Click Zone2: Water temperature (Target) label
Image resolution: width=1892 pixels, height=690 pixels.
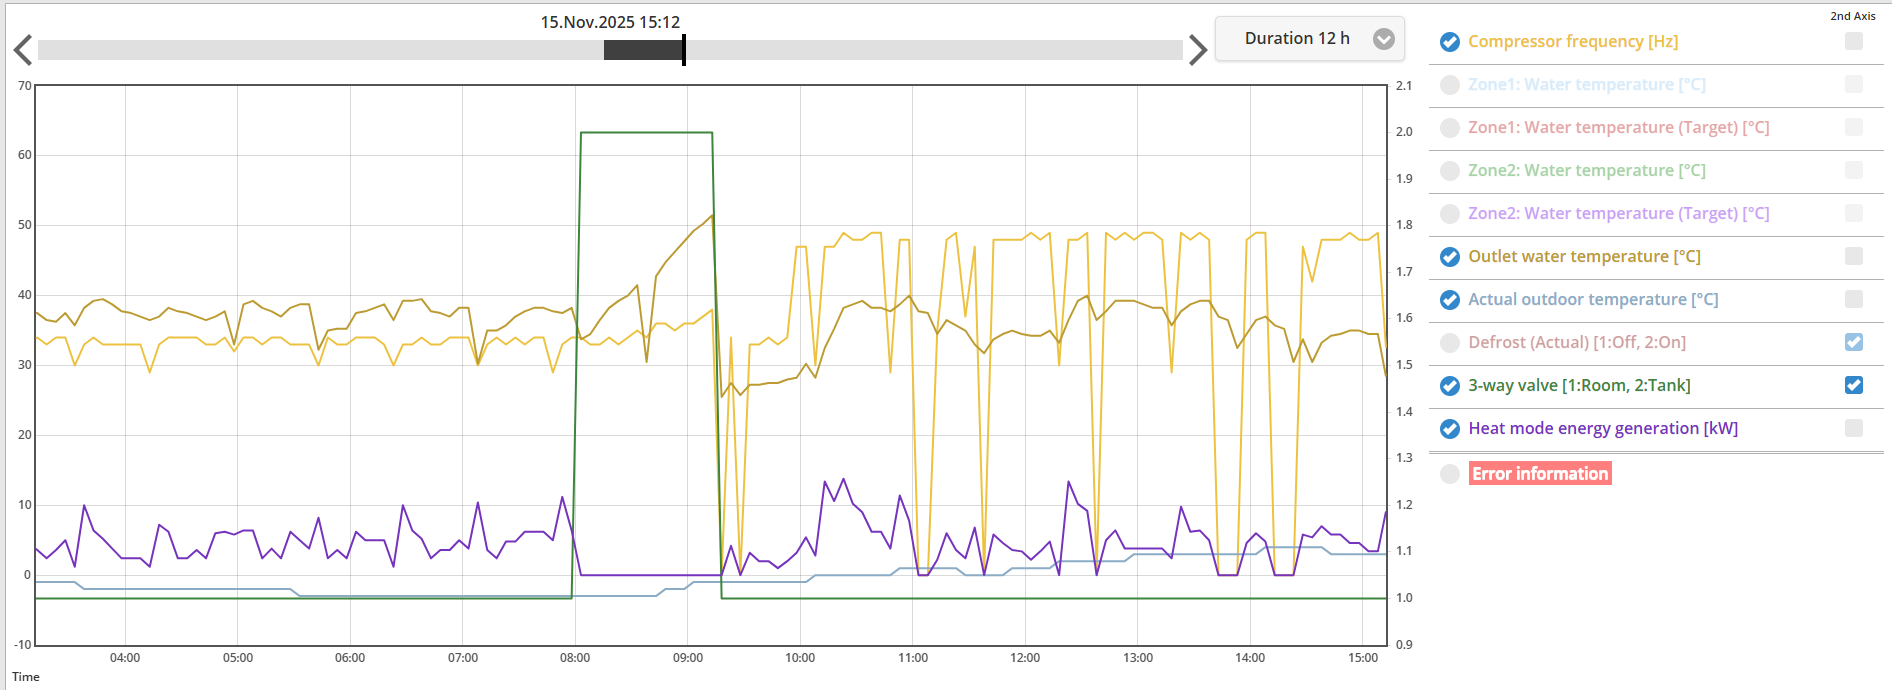point(1618,214)
